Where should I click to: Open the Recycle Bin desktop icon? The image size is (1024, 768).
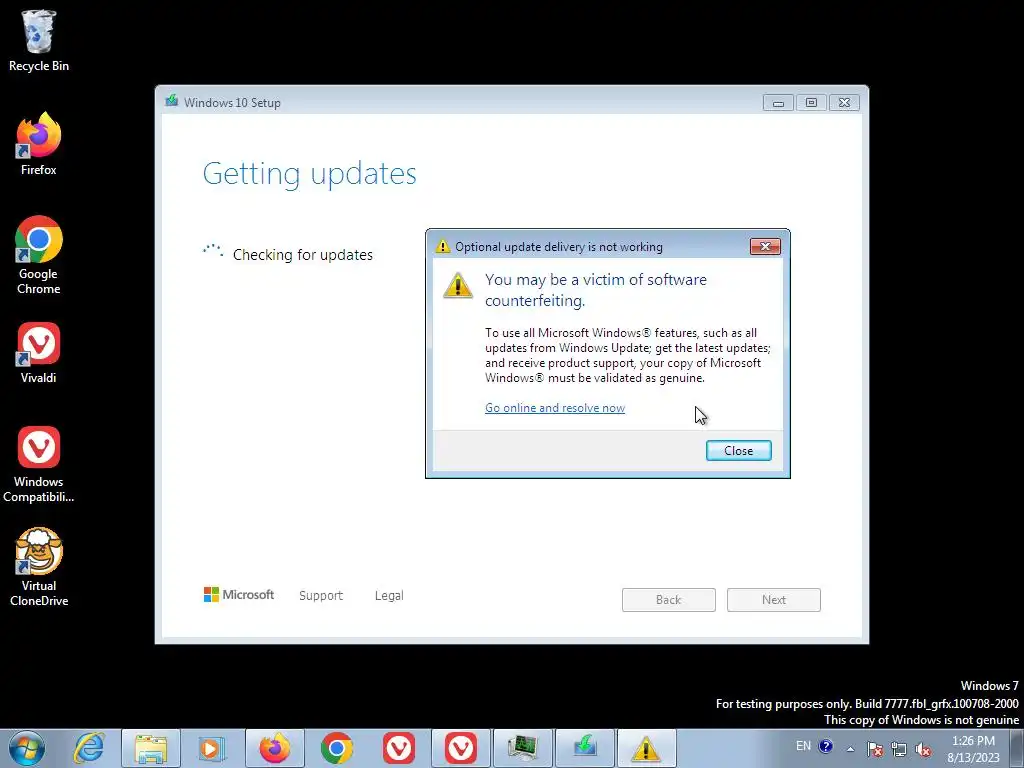point(39,40)
